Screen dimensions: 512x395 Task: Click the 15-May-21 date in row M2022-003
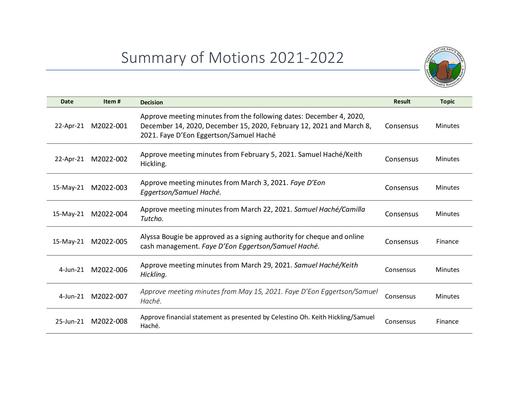(68, 188)
